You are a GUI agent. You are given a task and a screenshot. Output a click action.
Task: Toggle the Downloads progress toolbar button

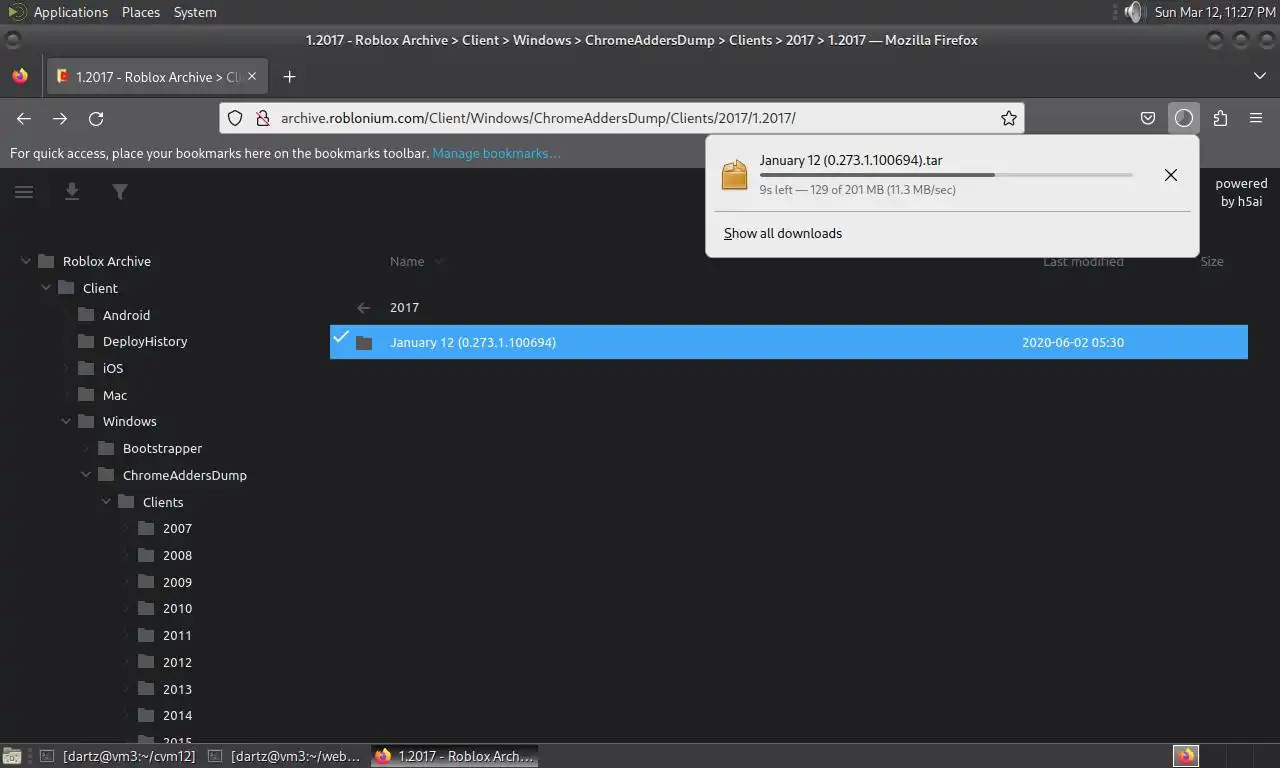point(1184,118)
